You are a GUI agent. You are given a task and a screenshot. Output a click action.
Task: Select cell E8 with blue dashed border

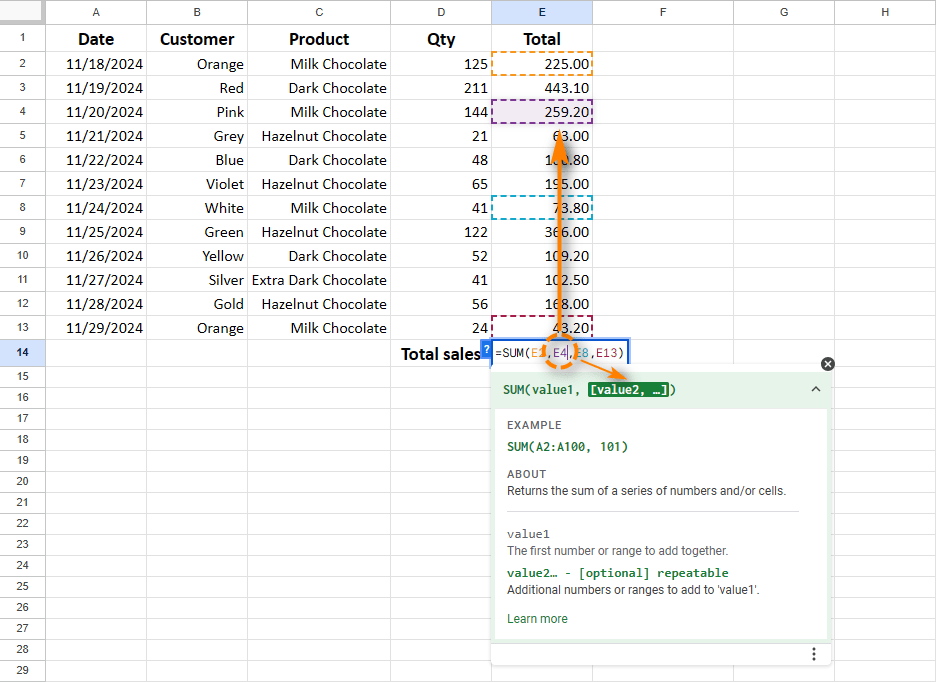[x=542, y=208]
